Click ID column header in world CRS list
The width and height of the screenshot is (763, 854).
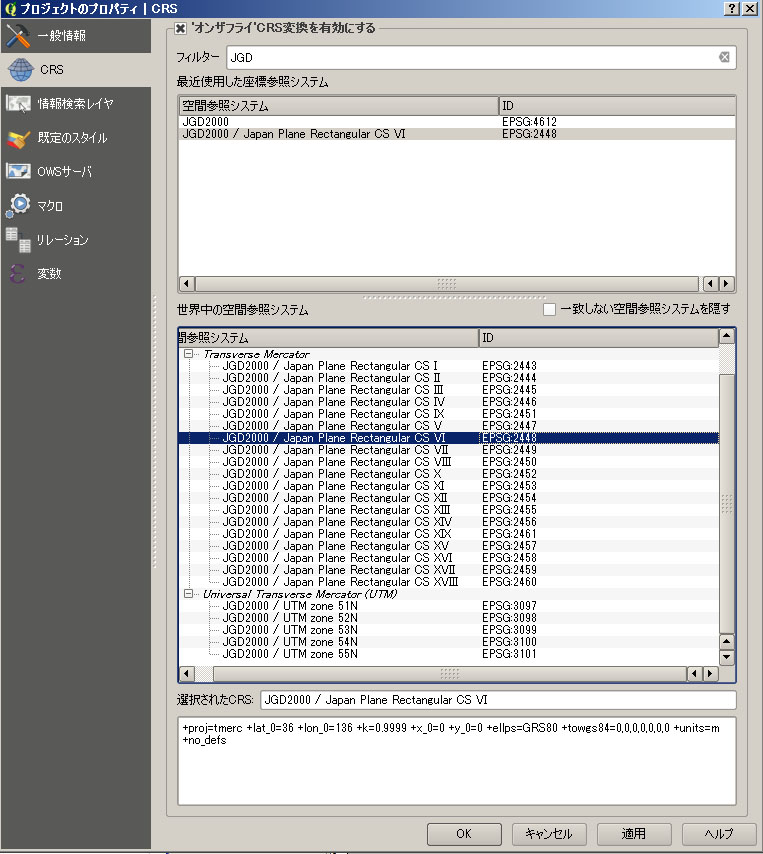(x=599, y=338)
